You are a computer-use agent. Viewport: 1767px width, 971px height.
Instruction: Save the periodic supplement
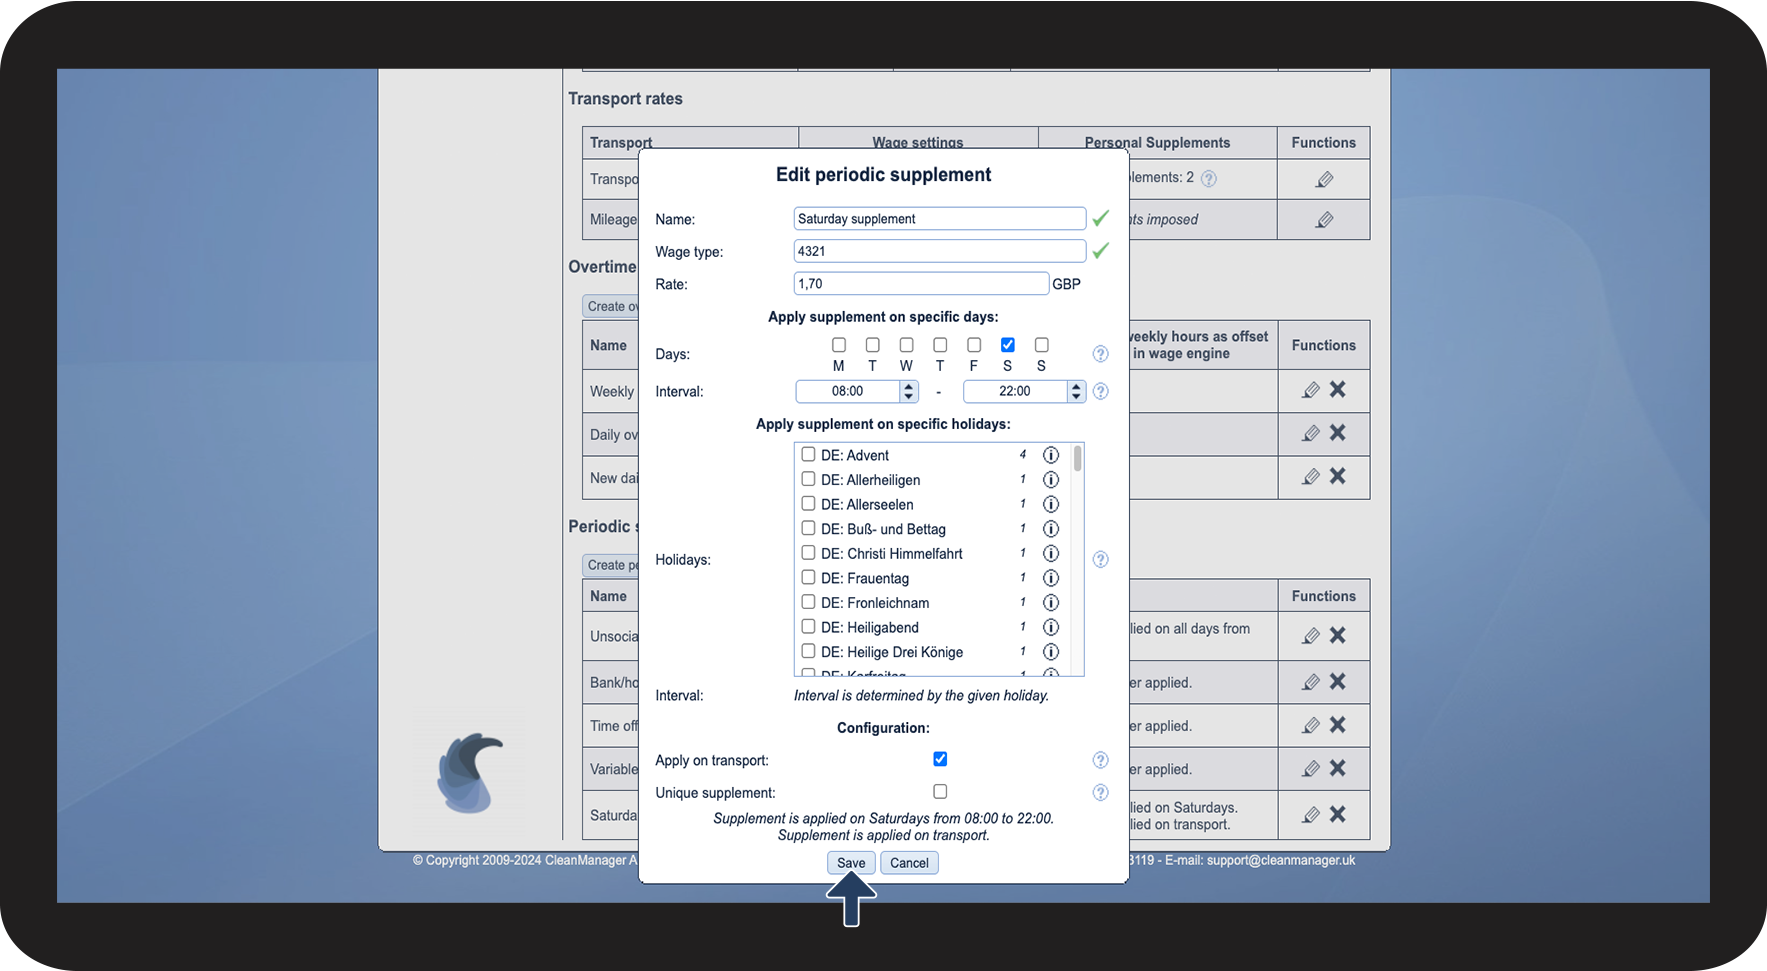click(851, 863)
